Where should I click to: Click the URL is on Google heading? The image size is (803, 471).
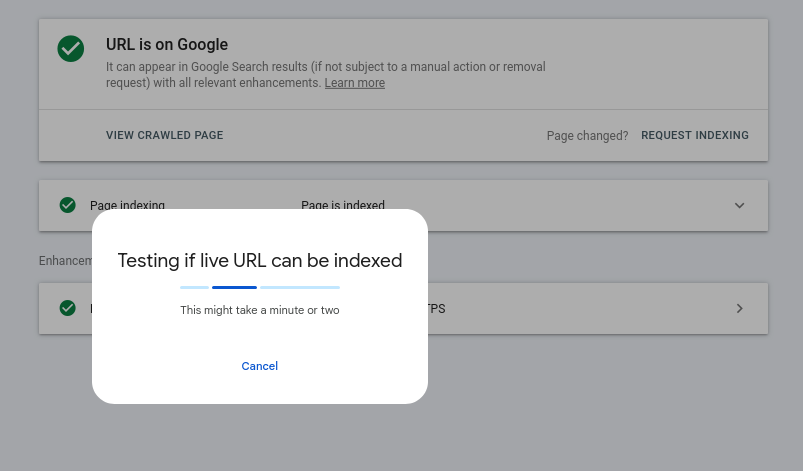[167, 45]
